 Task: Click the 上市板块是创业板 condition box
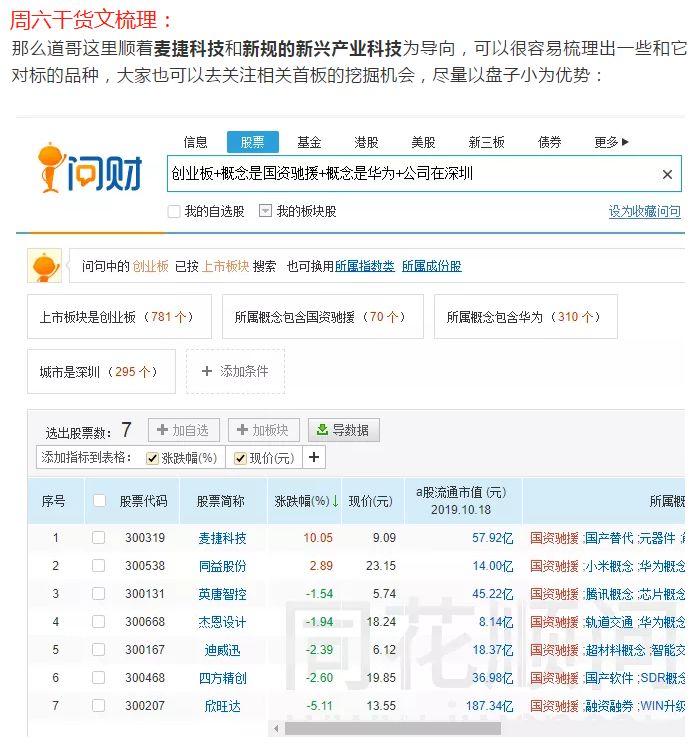(x=119, y=316)
